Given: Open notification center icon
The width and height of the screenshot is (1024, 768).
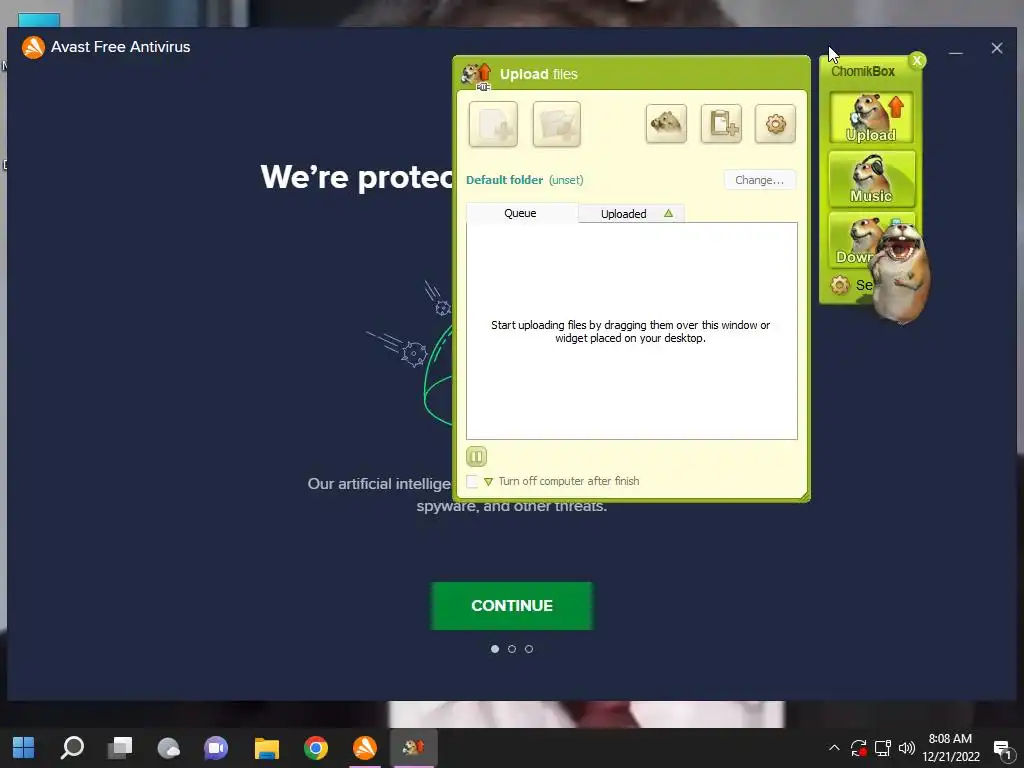Looking at the screenshot, I should point(1002,748).
